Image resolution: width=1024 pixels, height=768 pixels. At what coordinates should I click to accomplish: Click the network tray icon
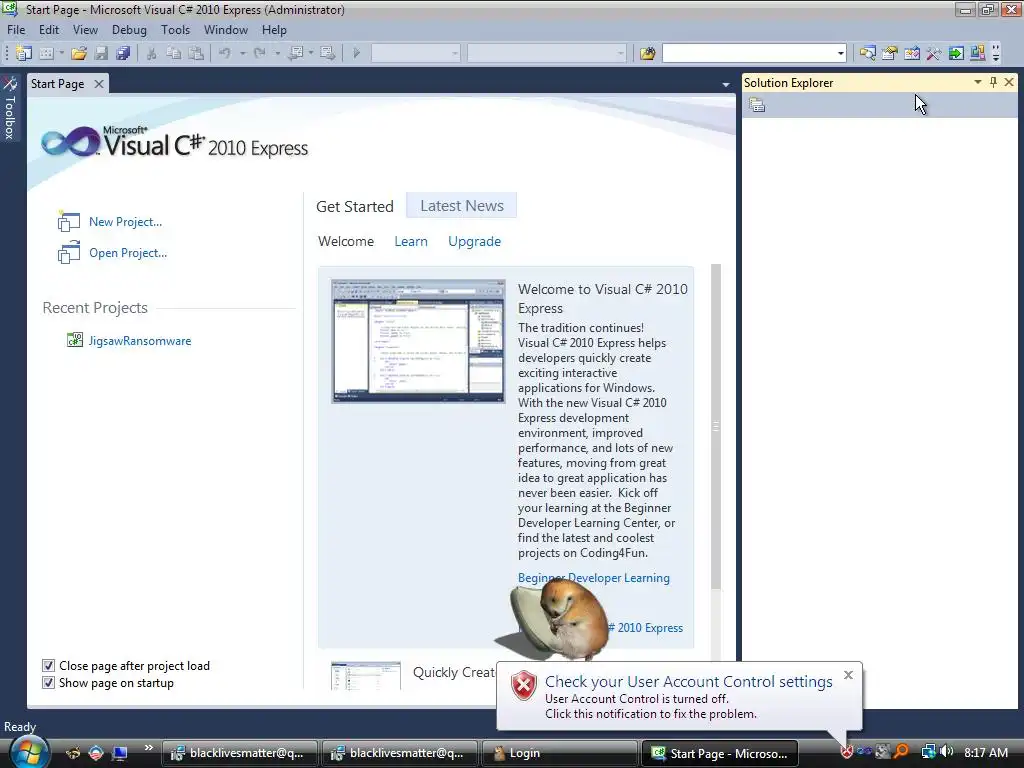coord(928,752)
